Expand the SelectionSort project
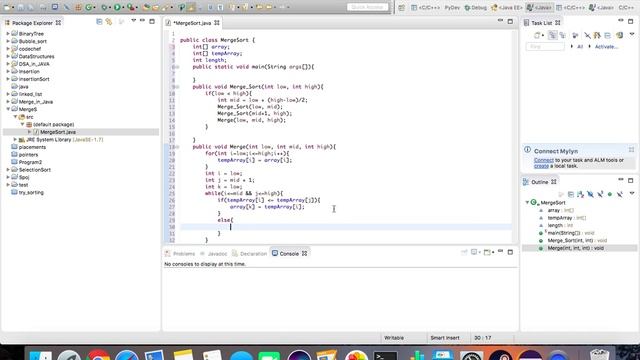Viewport: 640px width, 360px height. point(8,170)
